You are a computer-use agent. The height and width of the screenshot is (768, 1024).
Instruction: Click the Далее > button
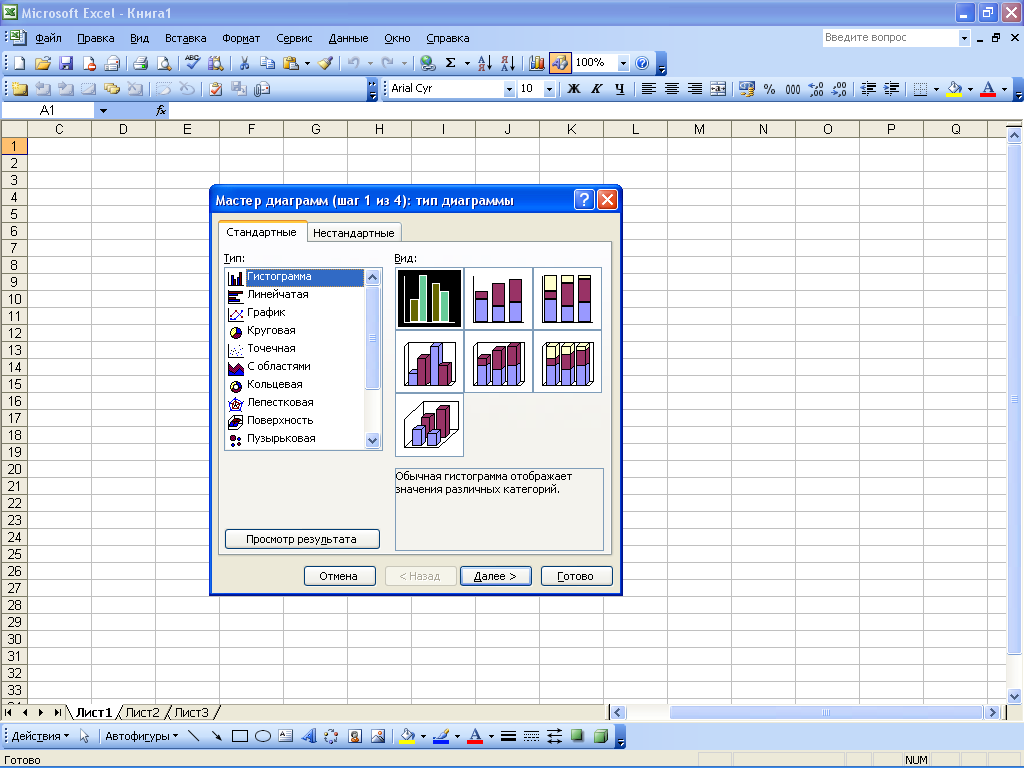(x=496, y=576)
